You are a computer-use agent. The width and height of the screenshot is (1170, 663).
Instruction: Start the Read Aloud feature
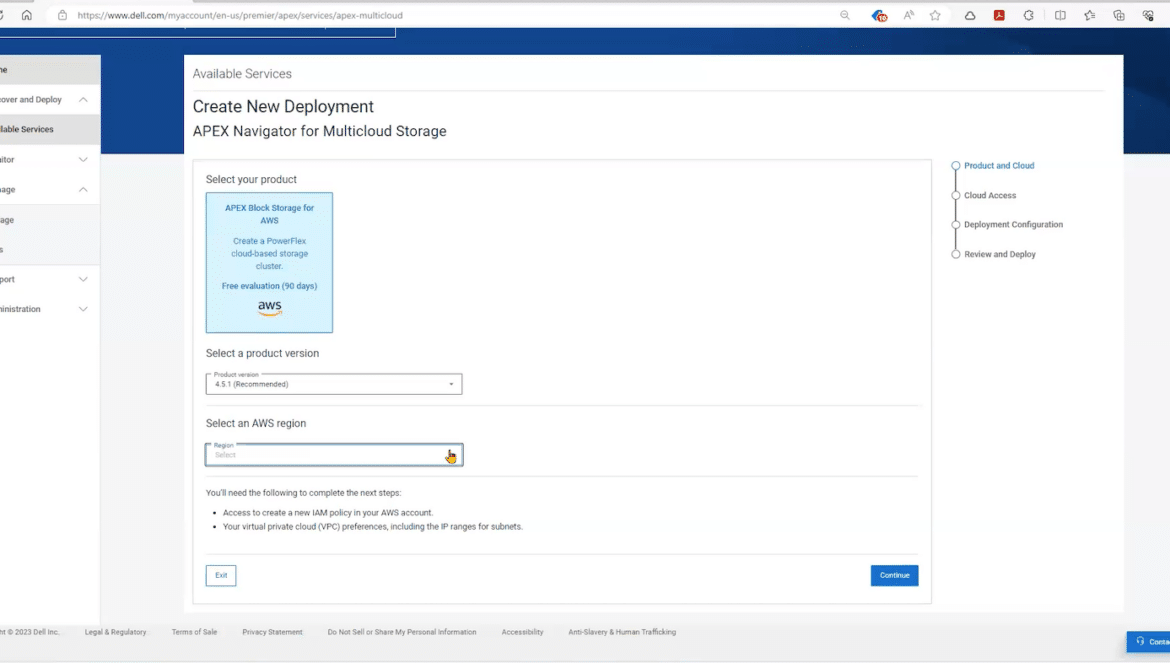click(909, 15)
